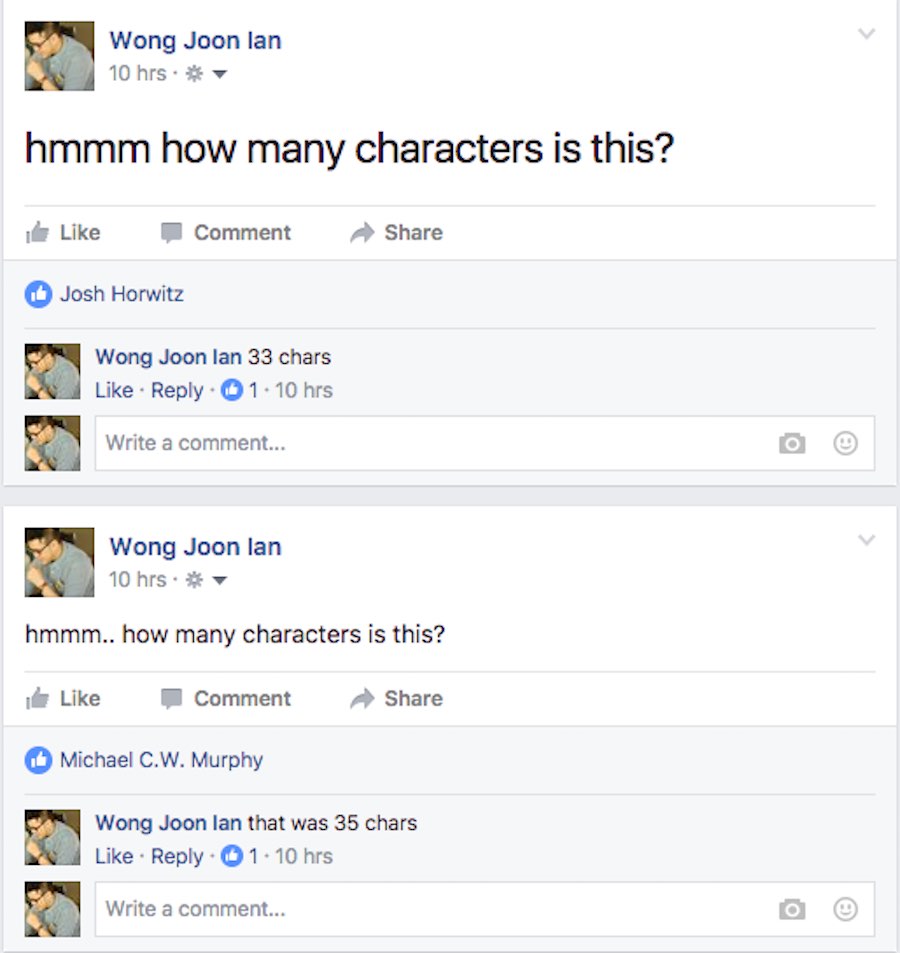
Task: Like the "33 chars" comment
Action: coord(113,390)
